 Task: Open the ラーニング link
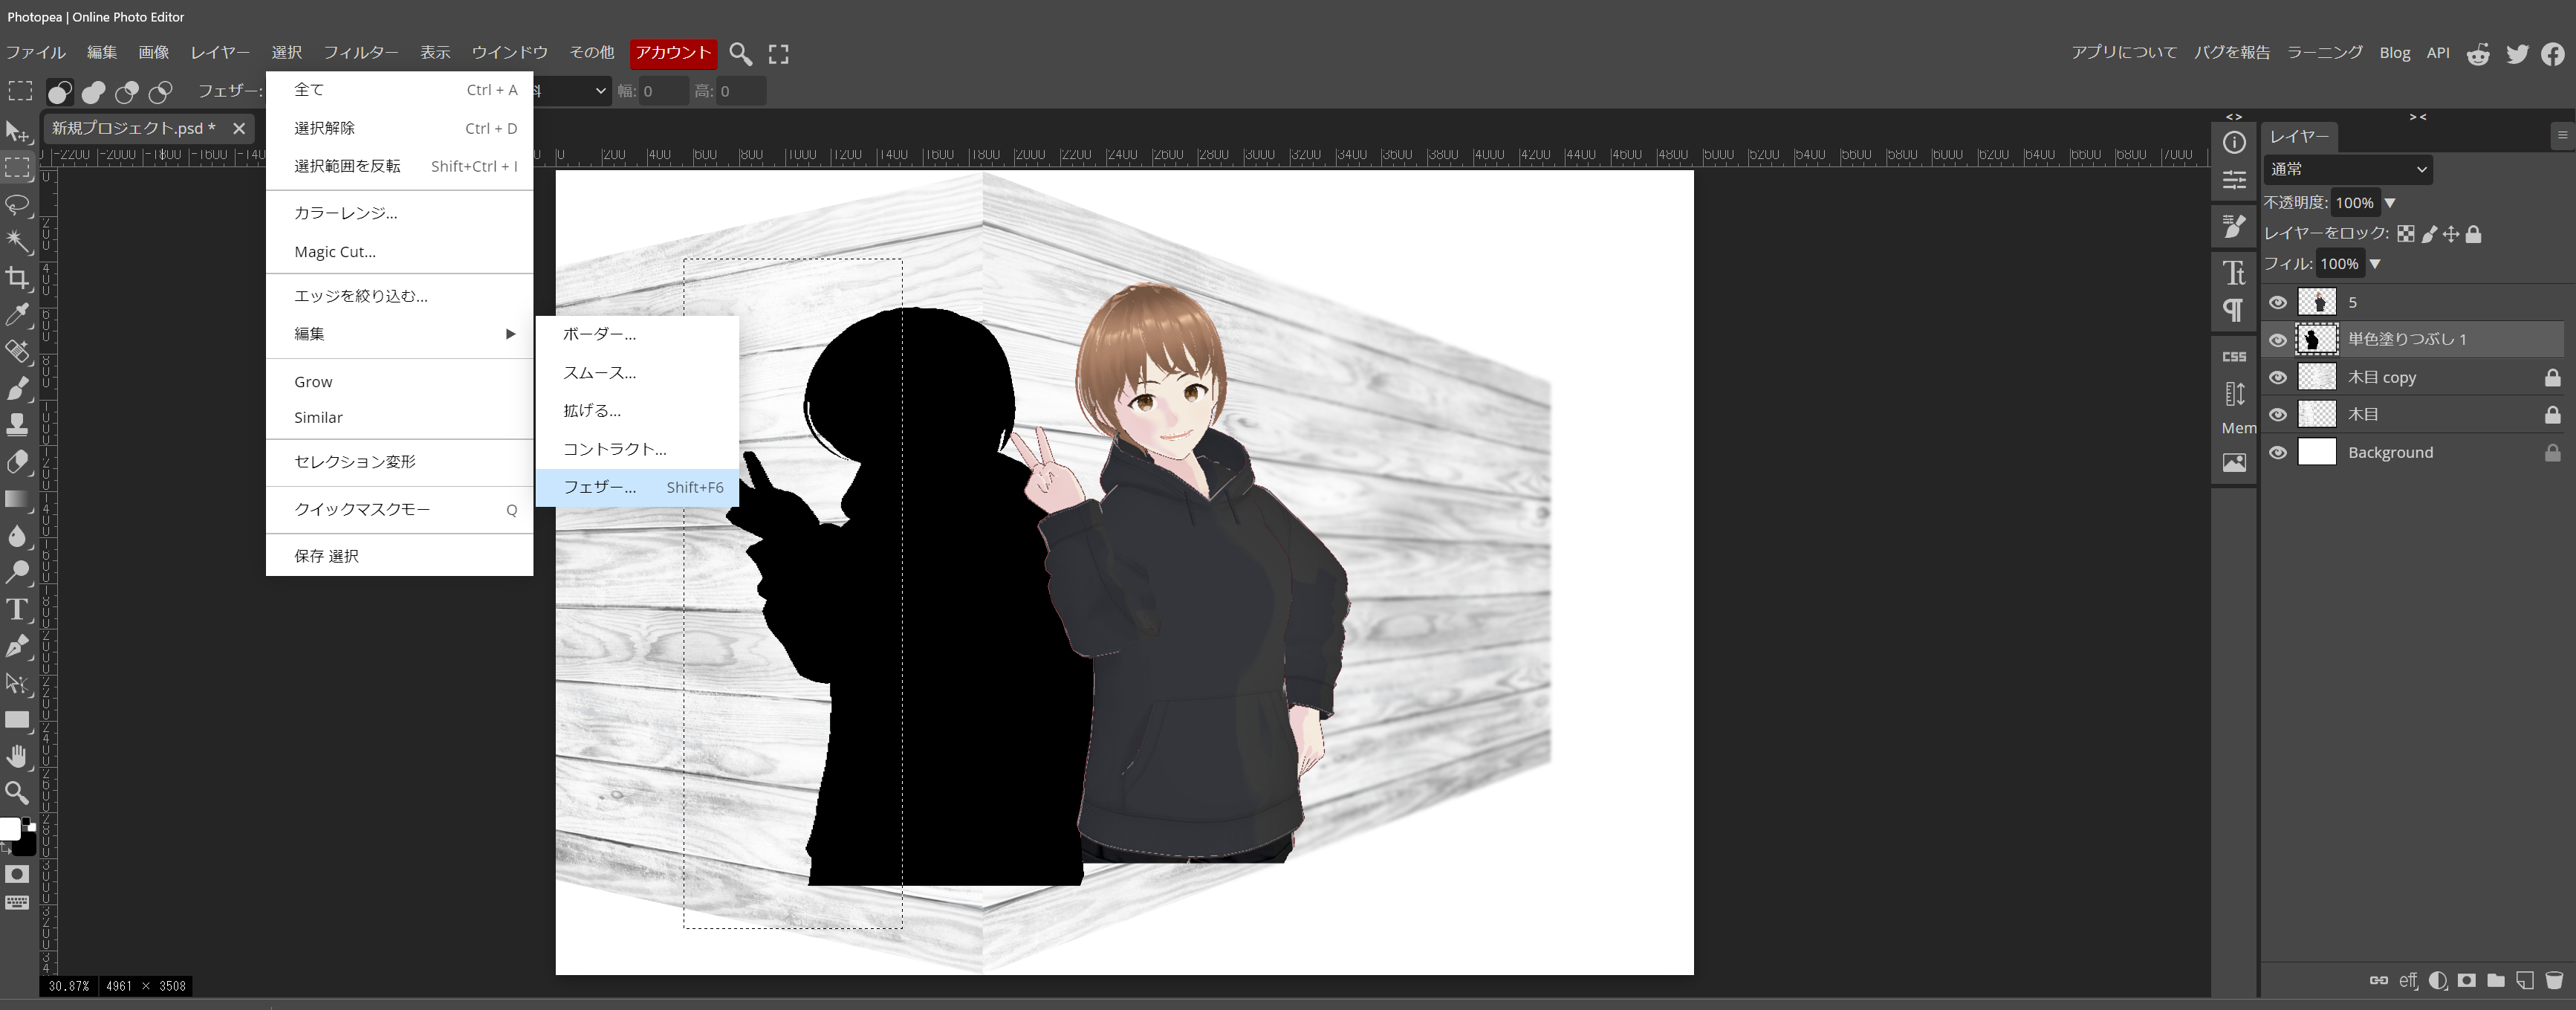click(x=2324, y=53)
